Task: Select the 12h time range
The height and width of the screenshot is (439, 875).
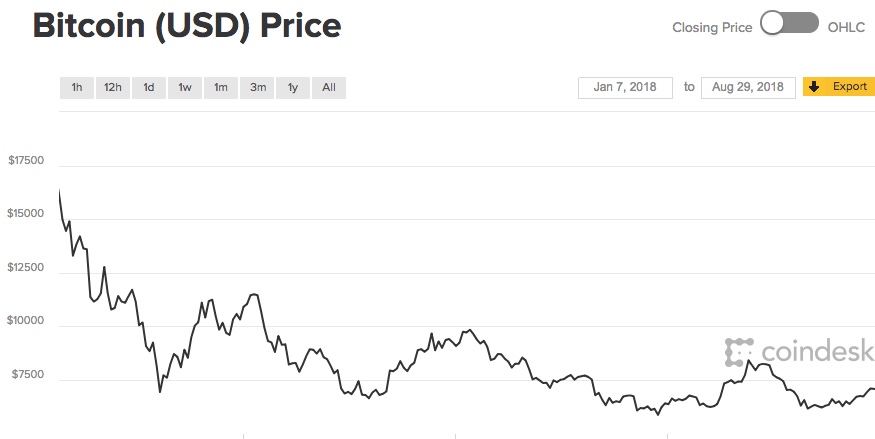Action: (113, 88)
